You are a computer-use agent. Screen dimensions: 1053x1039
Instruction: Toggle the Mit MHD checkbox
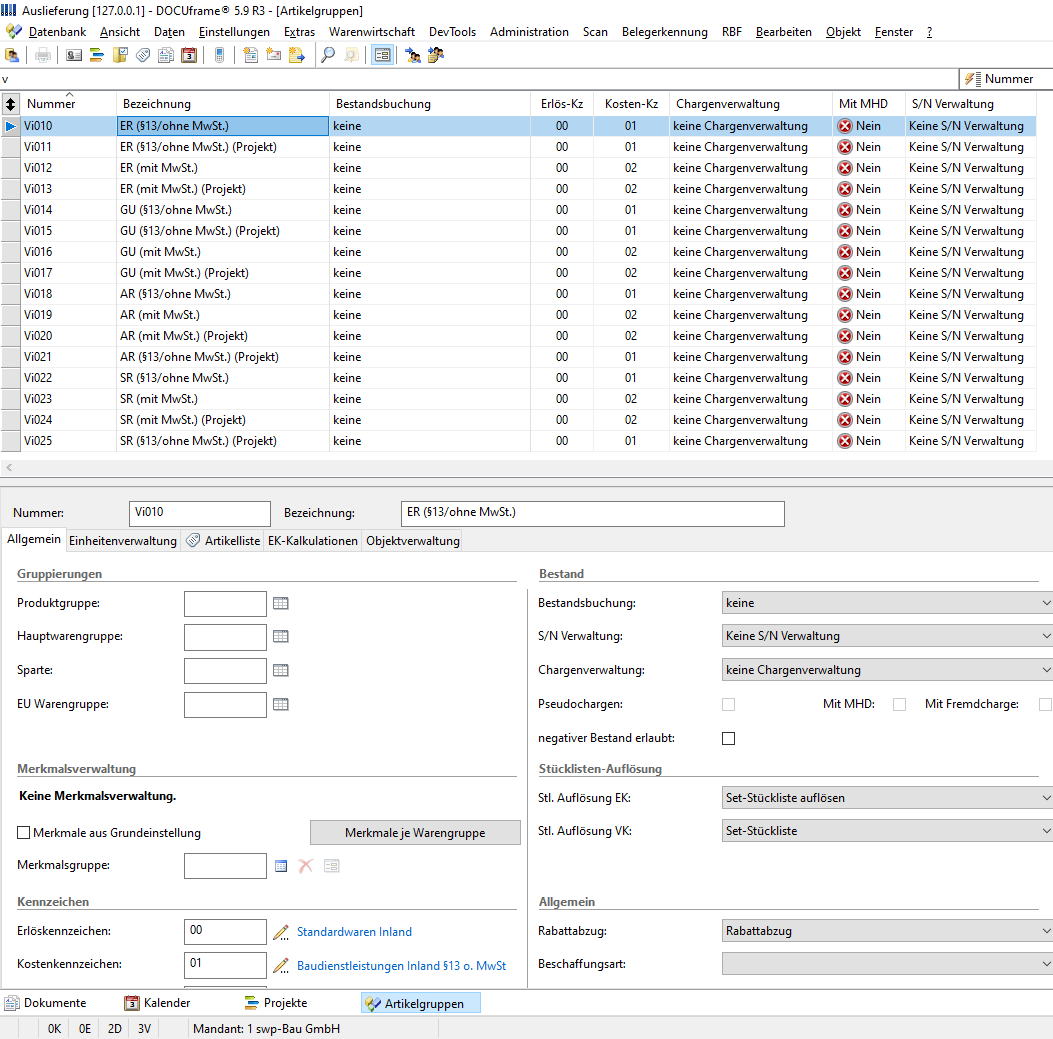[x=899, y=704]
